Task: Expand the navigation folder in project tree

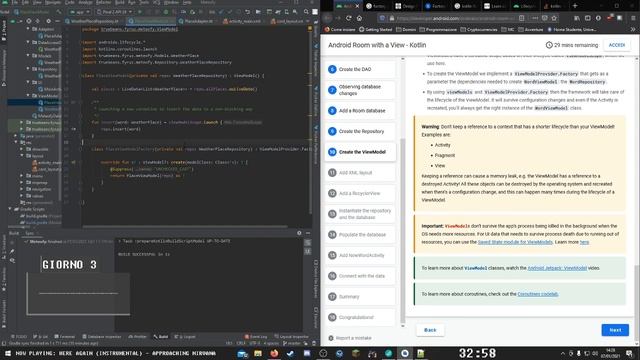Action: (22, 189)
